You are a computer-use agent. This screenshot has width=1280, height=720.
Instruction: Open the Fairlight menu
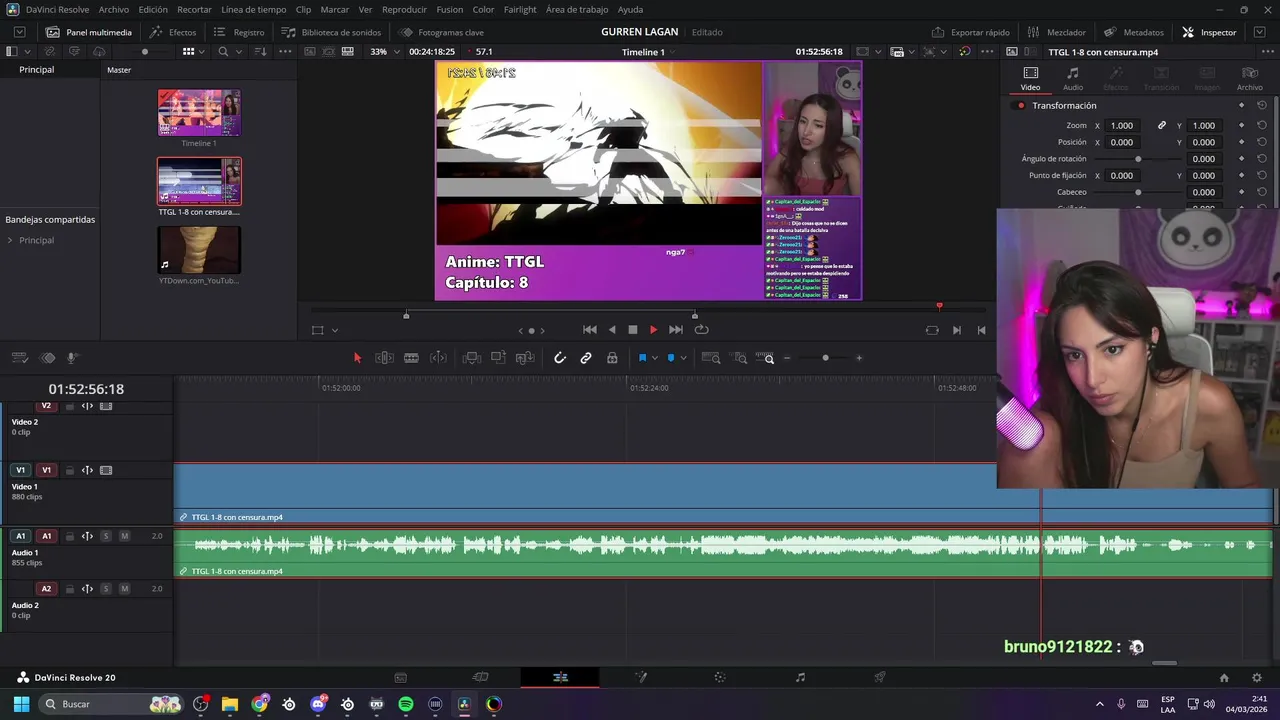pos(520,9)
